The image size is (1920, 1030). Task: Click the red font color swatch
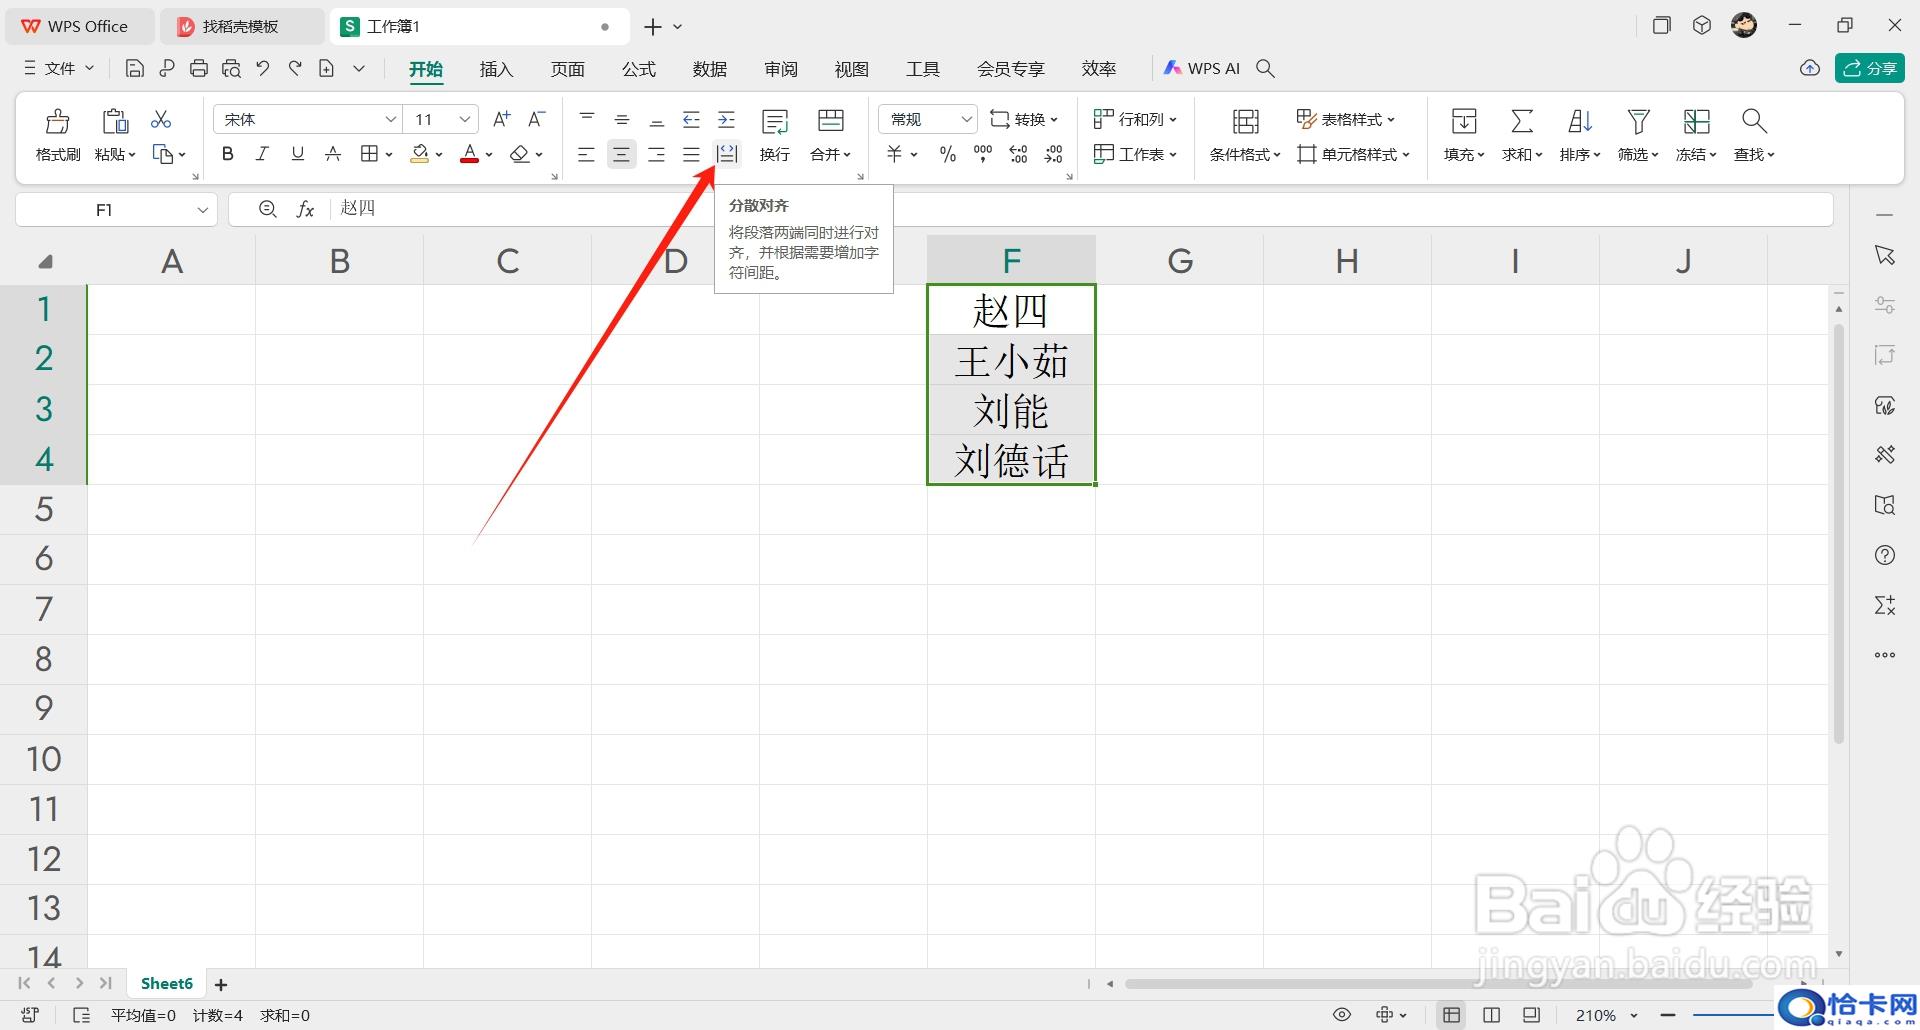point(469,154)
